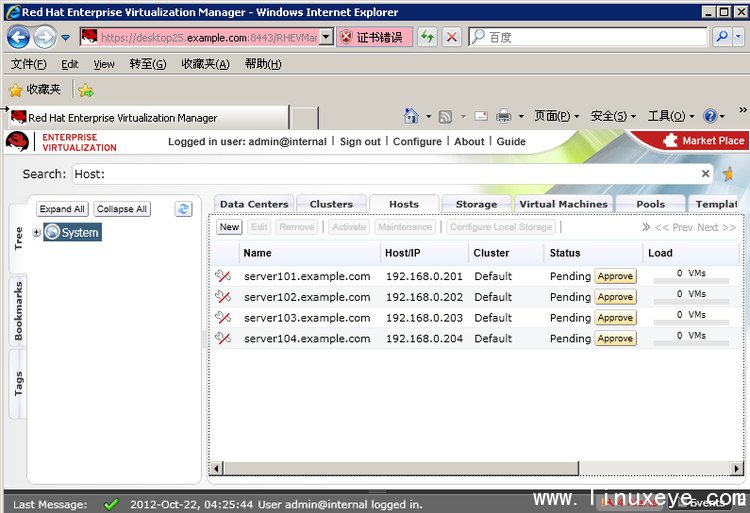This screenshot has width=750, height=513.
Task: Approve host server101.example.com
Action: (x=615, y=276)
